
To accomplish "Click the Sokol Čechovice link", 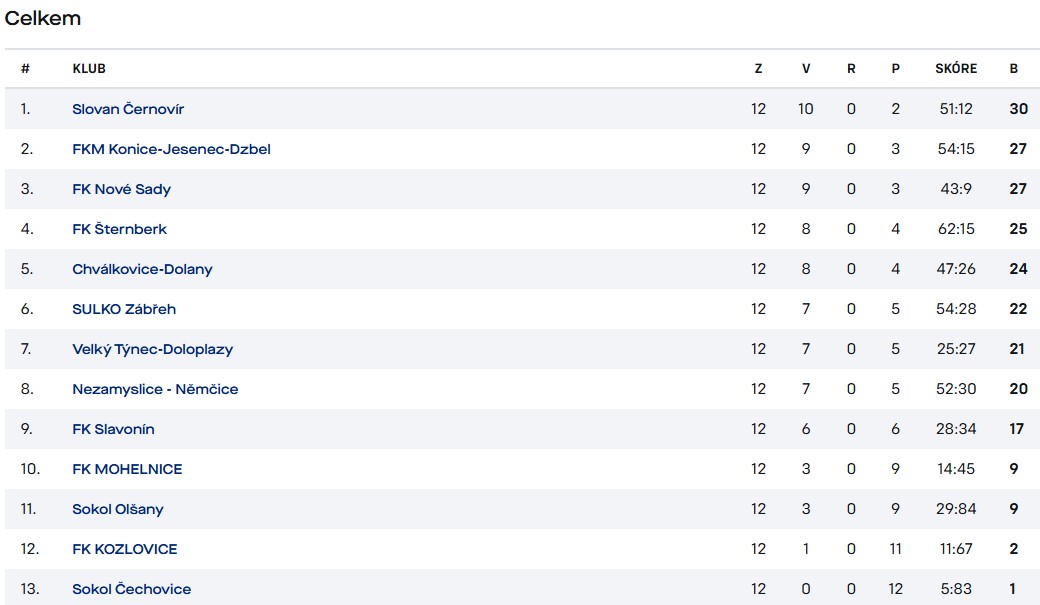I will pos(131,588).
